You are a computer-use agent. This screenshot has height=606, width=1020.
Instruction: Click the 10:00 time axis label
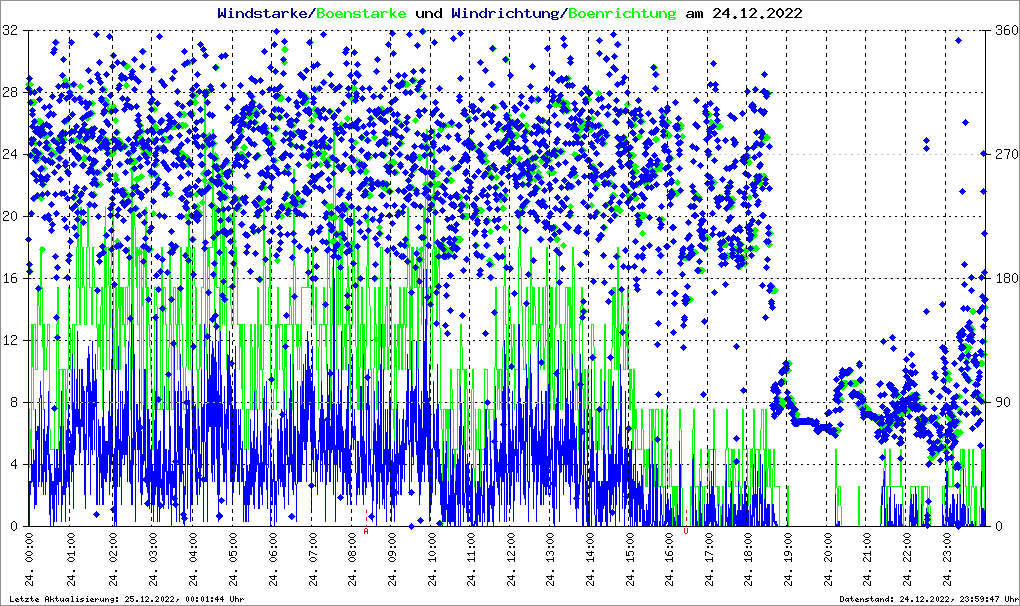432,560
